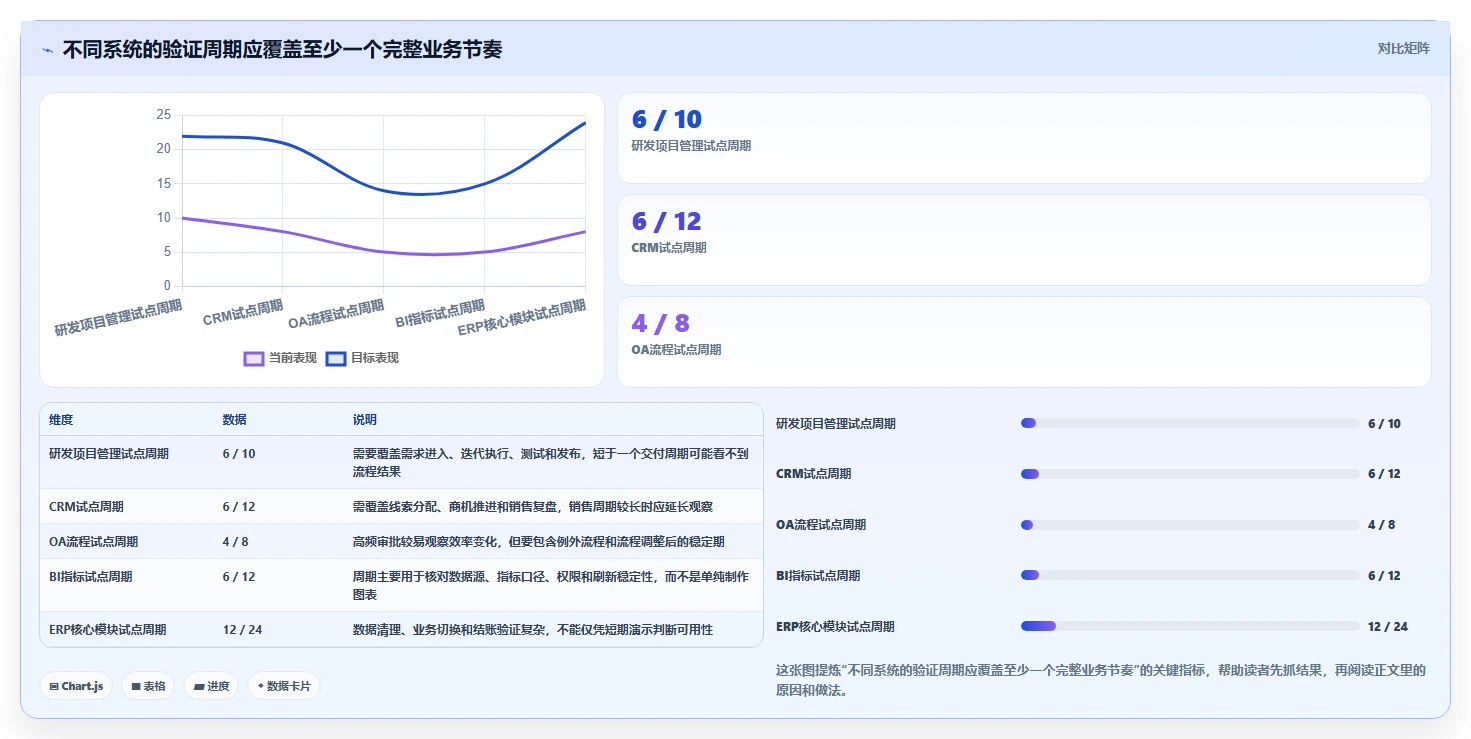1471x739 pixels.
Task: Click the OA流程试点周期 chart axis label
Action: click(x=336, y=314)
